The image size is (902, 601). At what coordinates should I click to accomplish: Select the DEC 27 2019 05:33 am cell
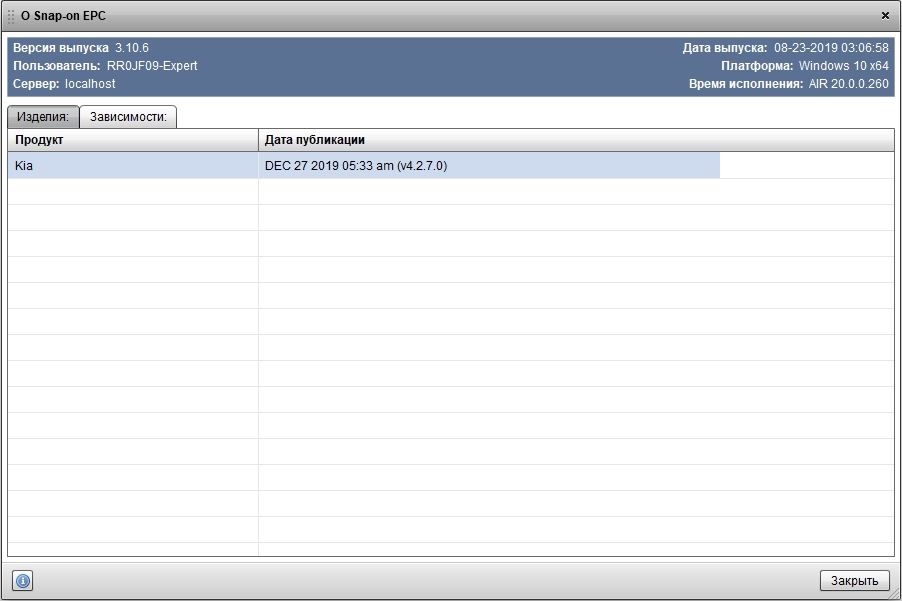(489, 166)
